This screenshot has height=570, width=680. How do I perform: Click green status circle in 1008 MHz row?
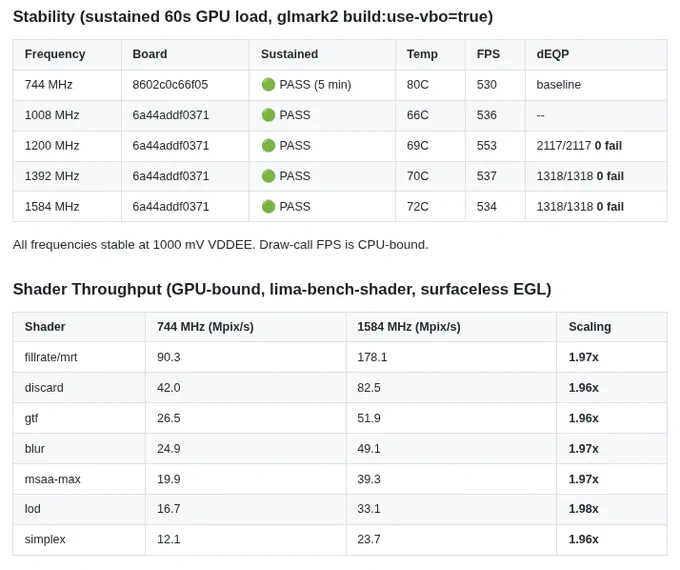(x=268, y=115)
